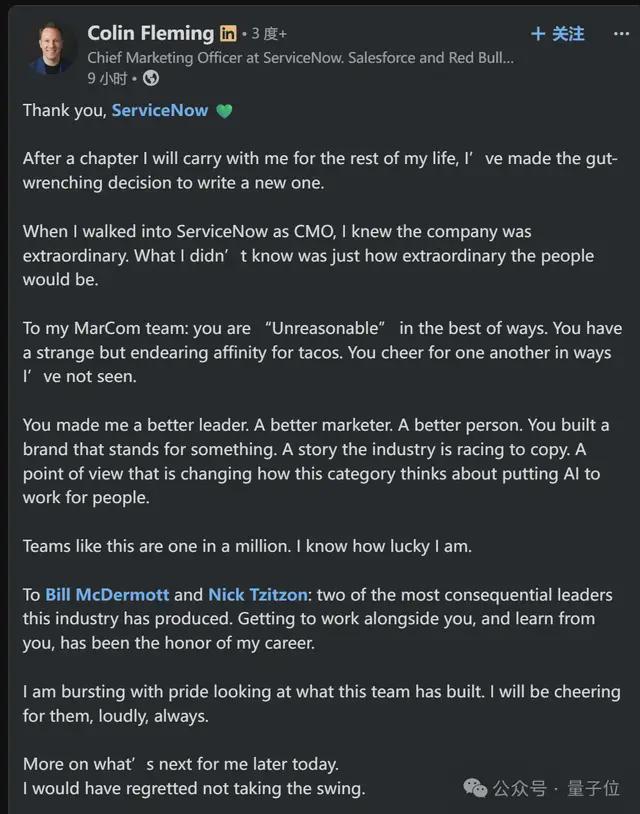Click the plus icon beside 关注
Screen dimensions: 640x814
pyautogui.click(x=538, y=34)
